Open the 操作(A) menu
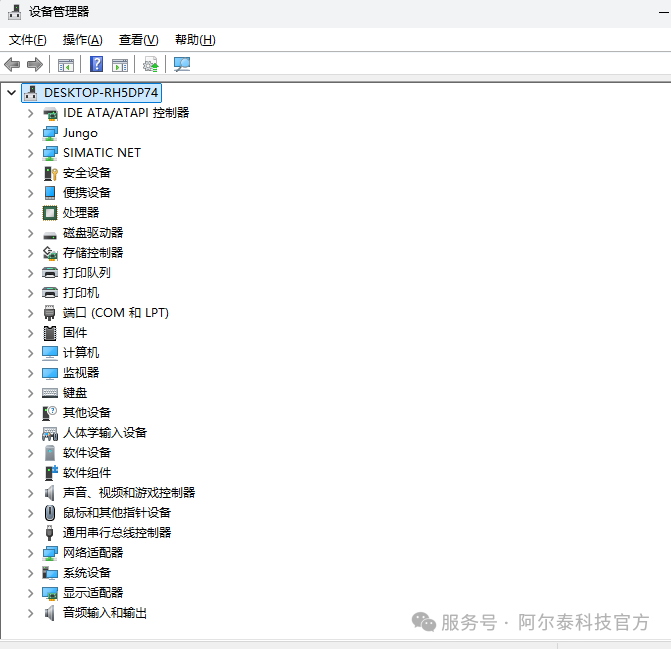 [83, 40]
